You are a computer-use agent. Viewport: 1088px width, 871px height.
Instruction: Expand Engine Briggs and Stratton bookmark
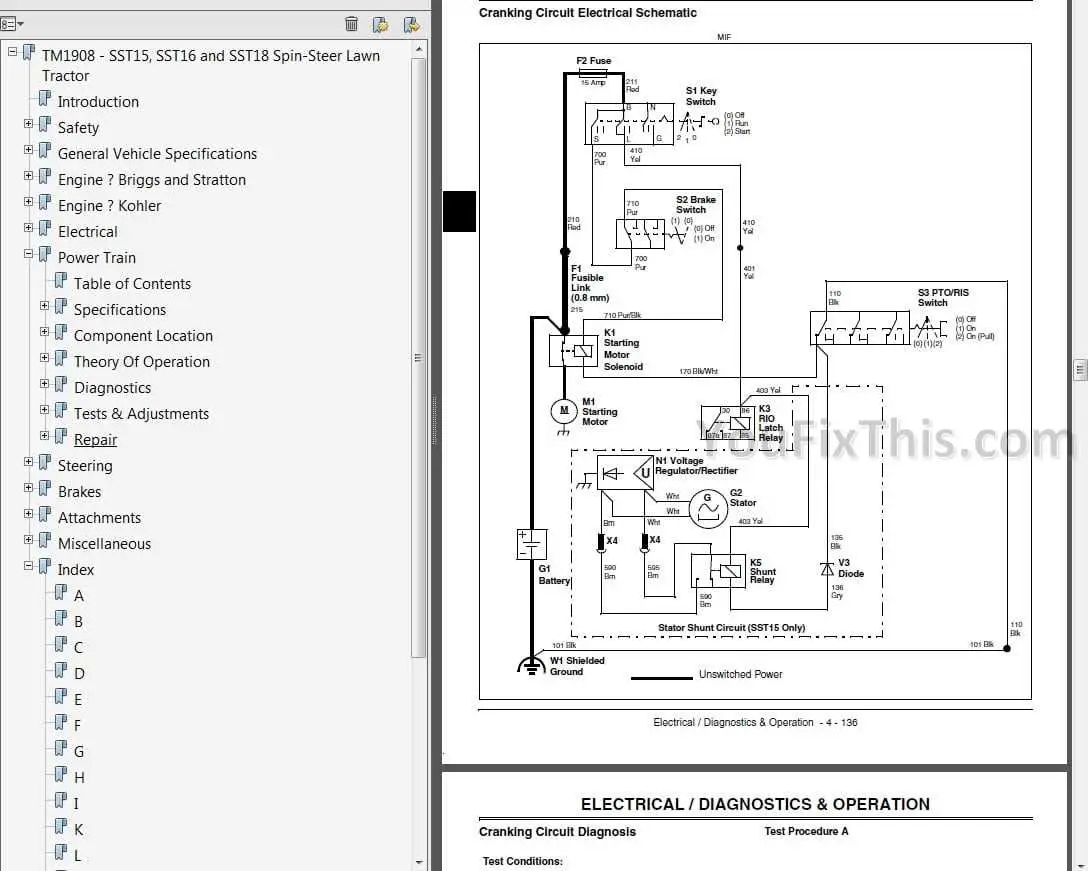pyautogui.click(x=28, y=176)
